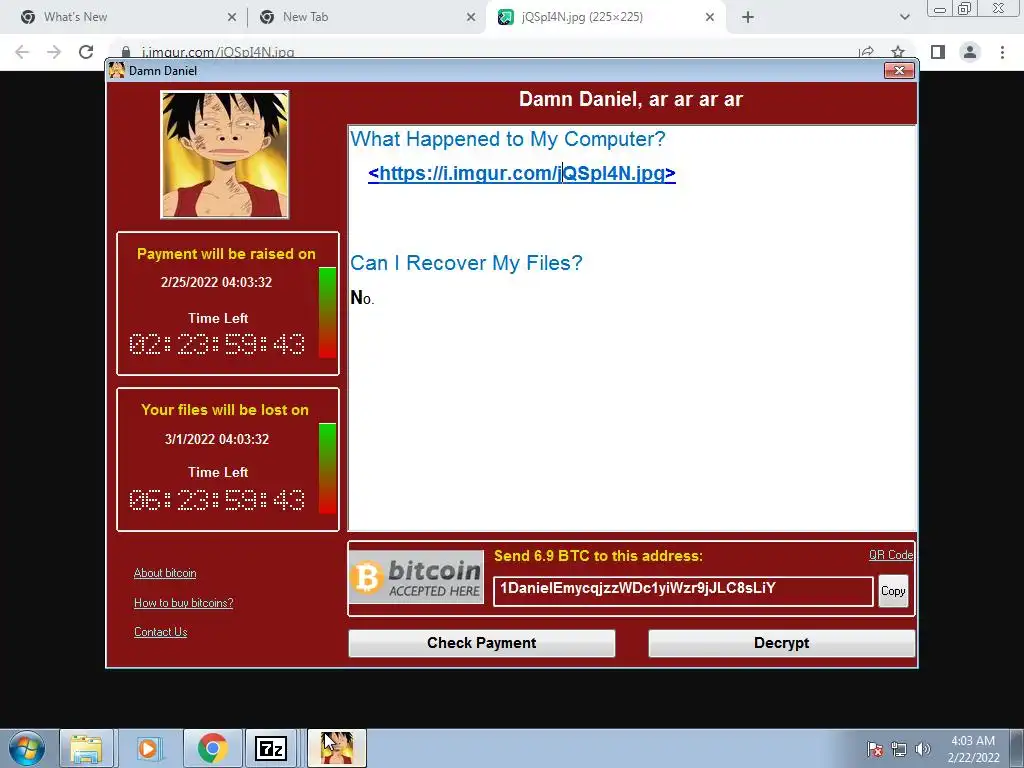This screenshot has width=1024, height=768.
Task: Click the Damn Daniel title bar icon
Action: tap(117, 71)
